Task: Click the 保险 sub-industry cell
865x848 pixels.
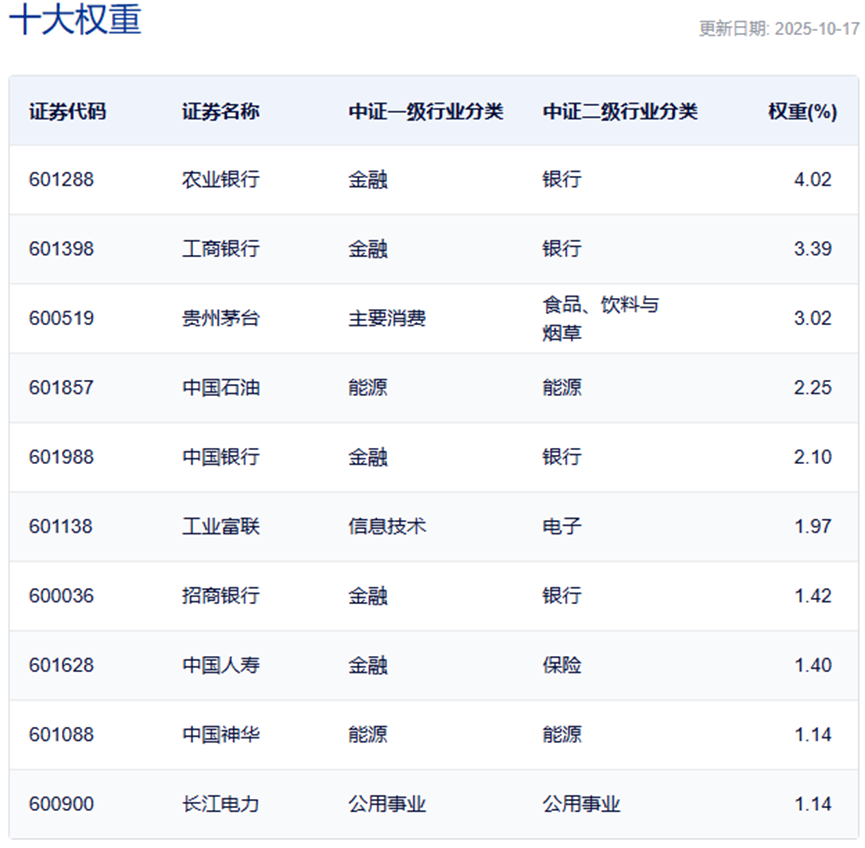Action: pyautogui.click(x=562, y=666)
